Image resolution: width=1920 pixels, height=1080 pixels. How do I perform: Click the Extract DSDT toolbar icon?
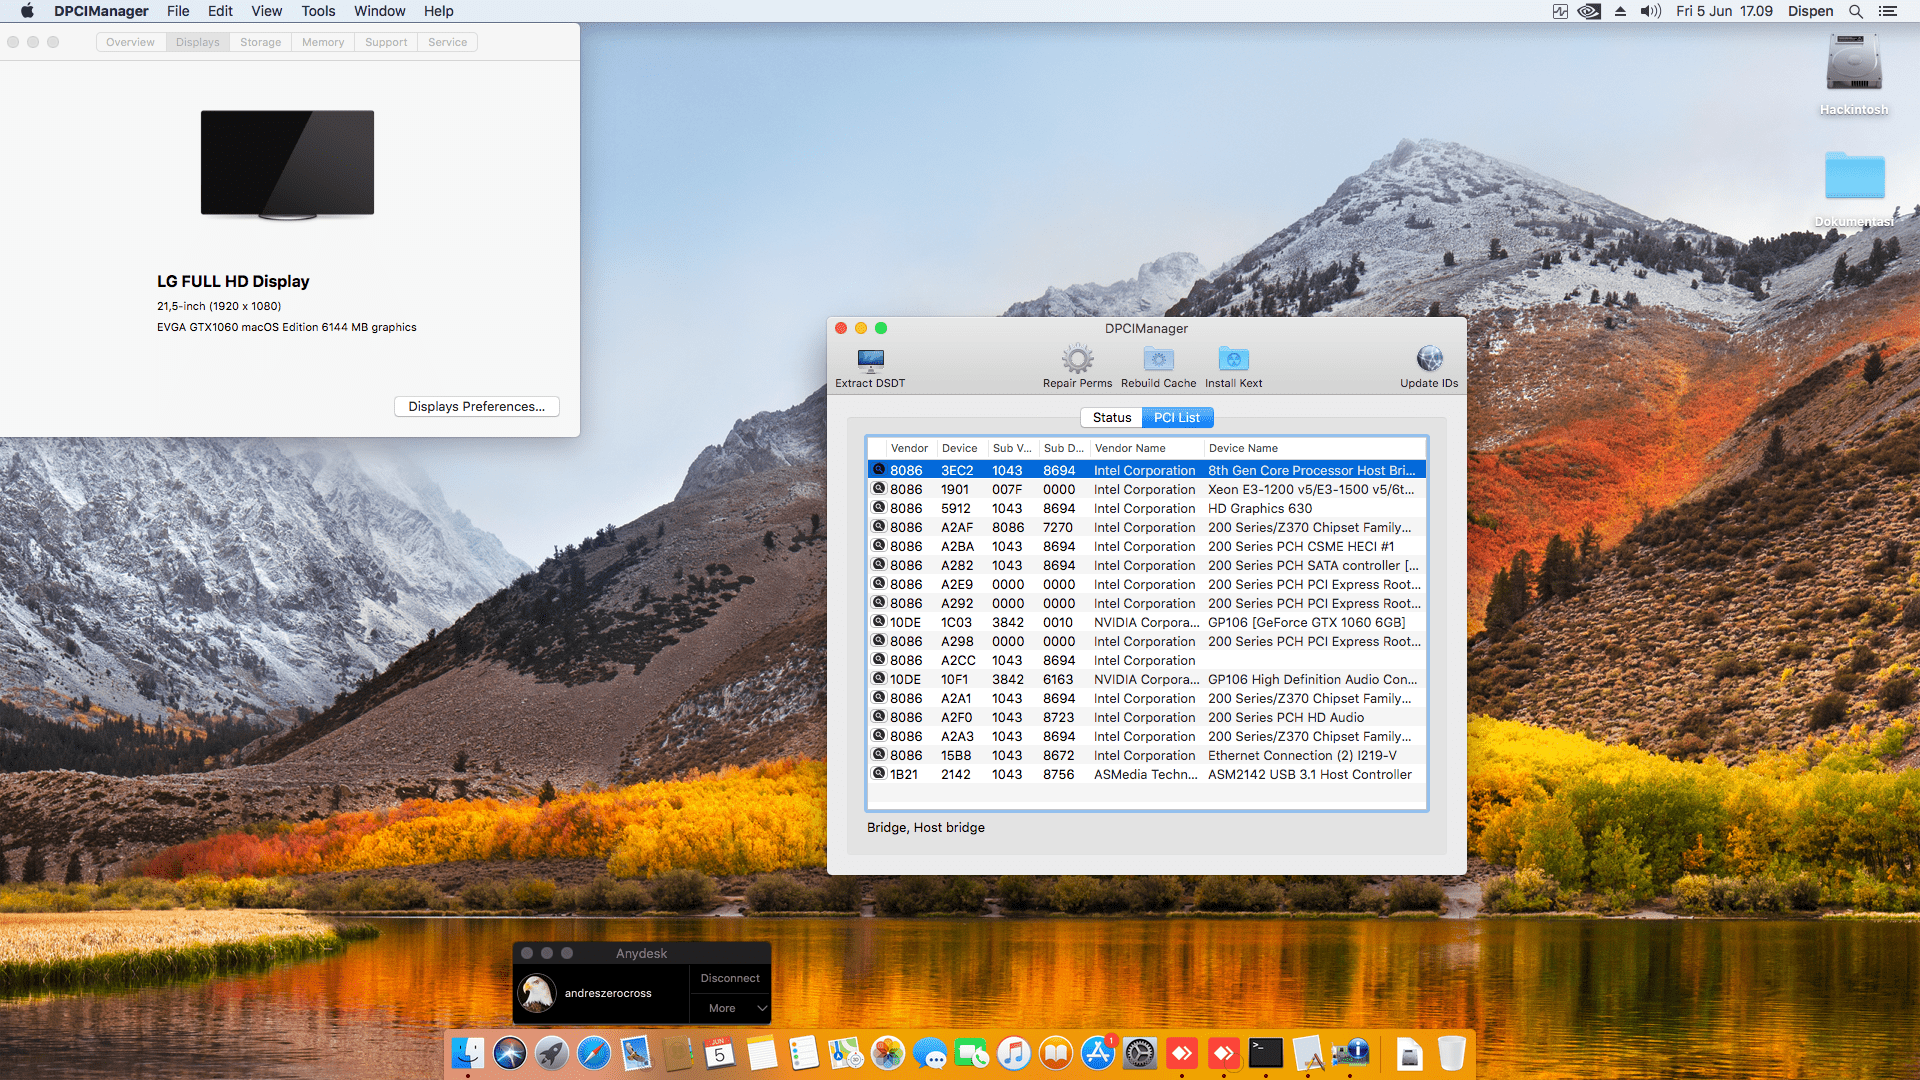point(870,361)
